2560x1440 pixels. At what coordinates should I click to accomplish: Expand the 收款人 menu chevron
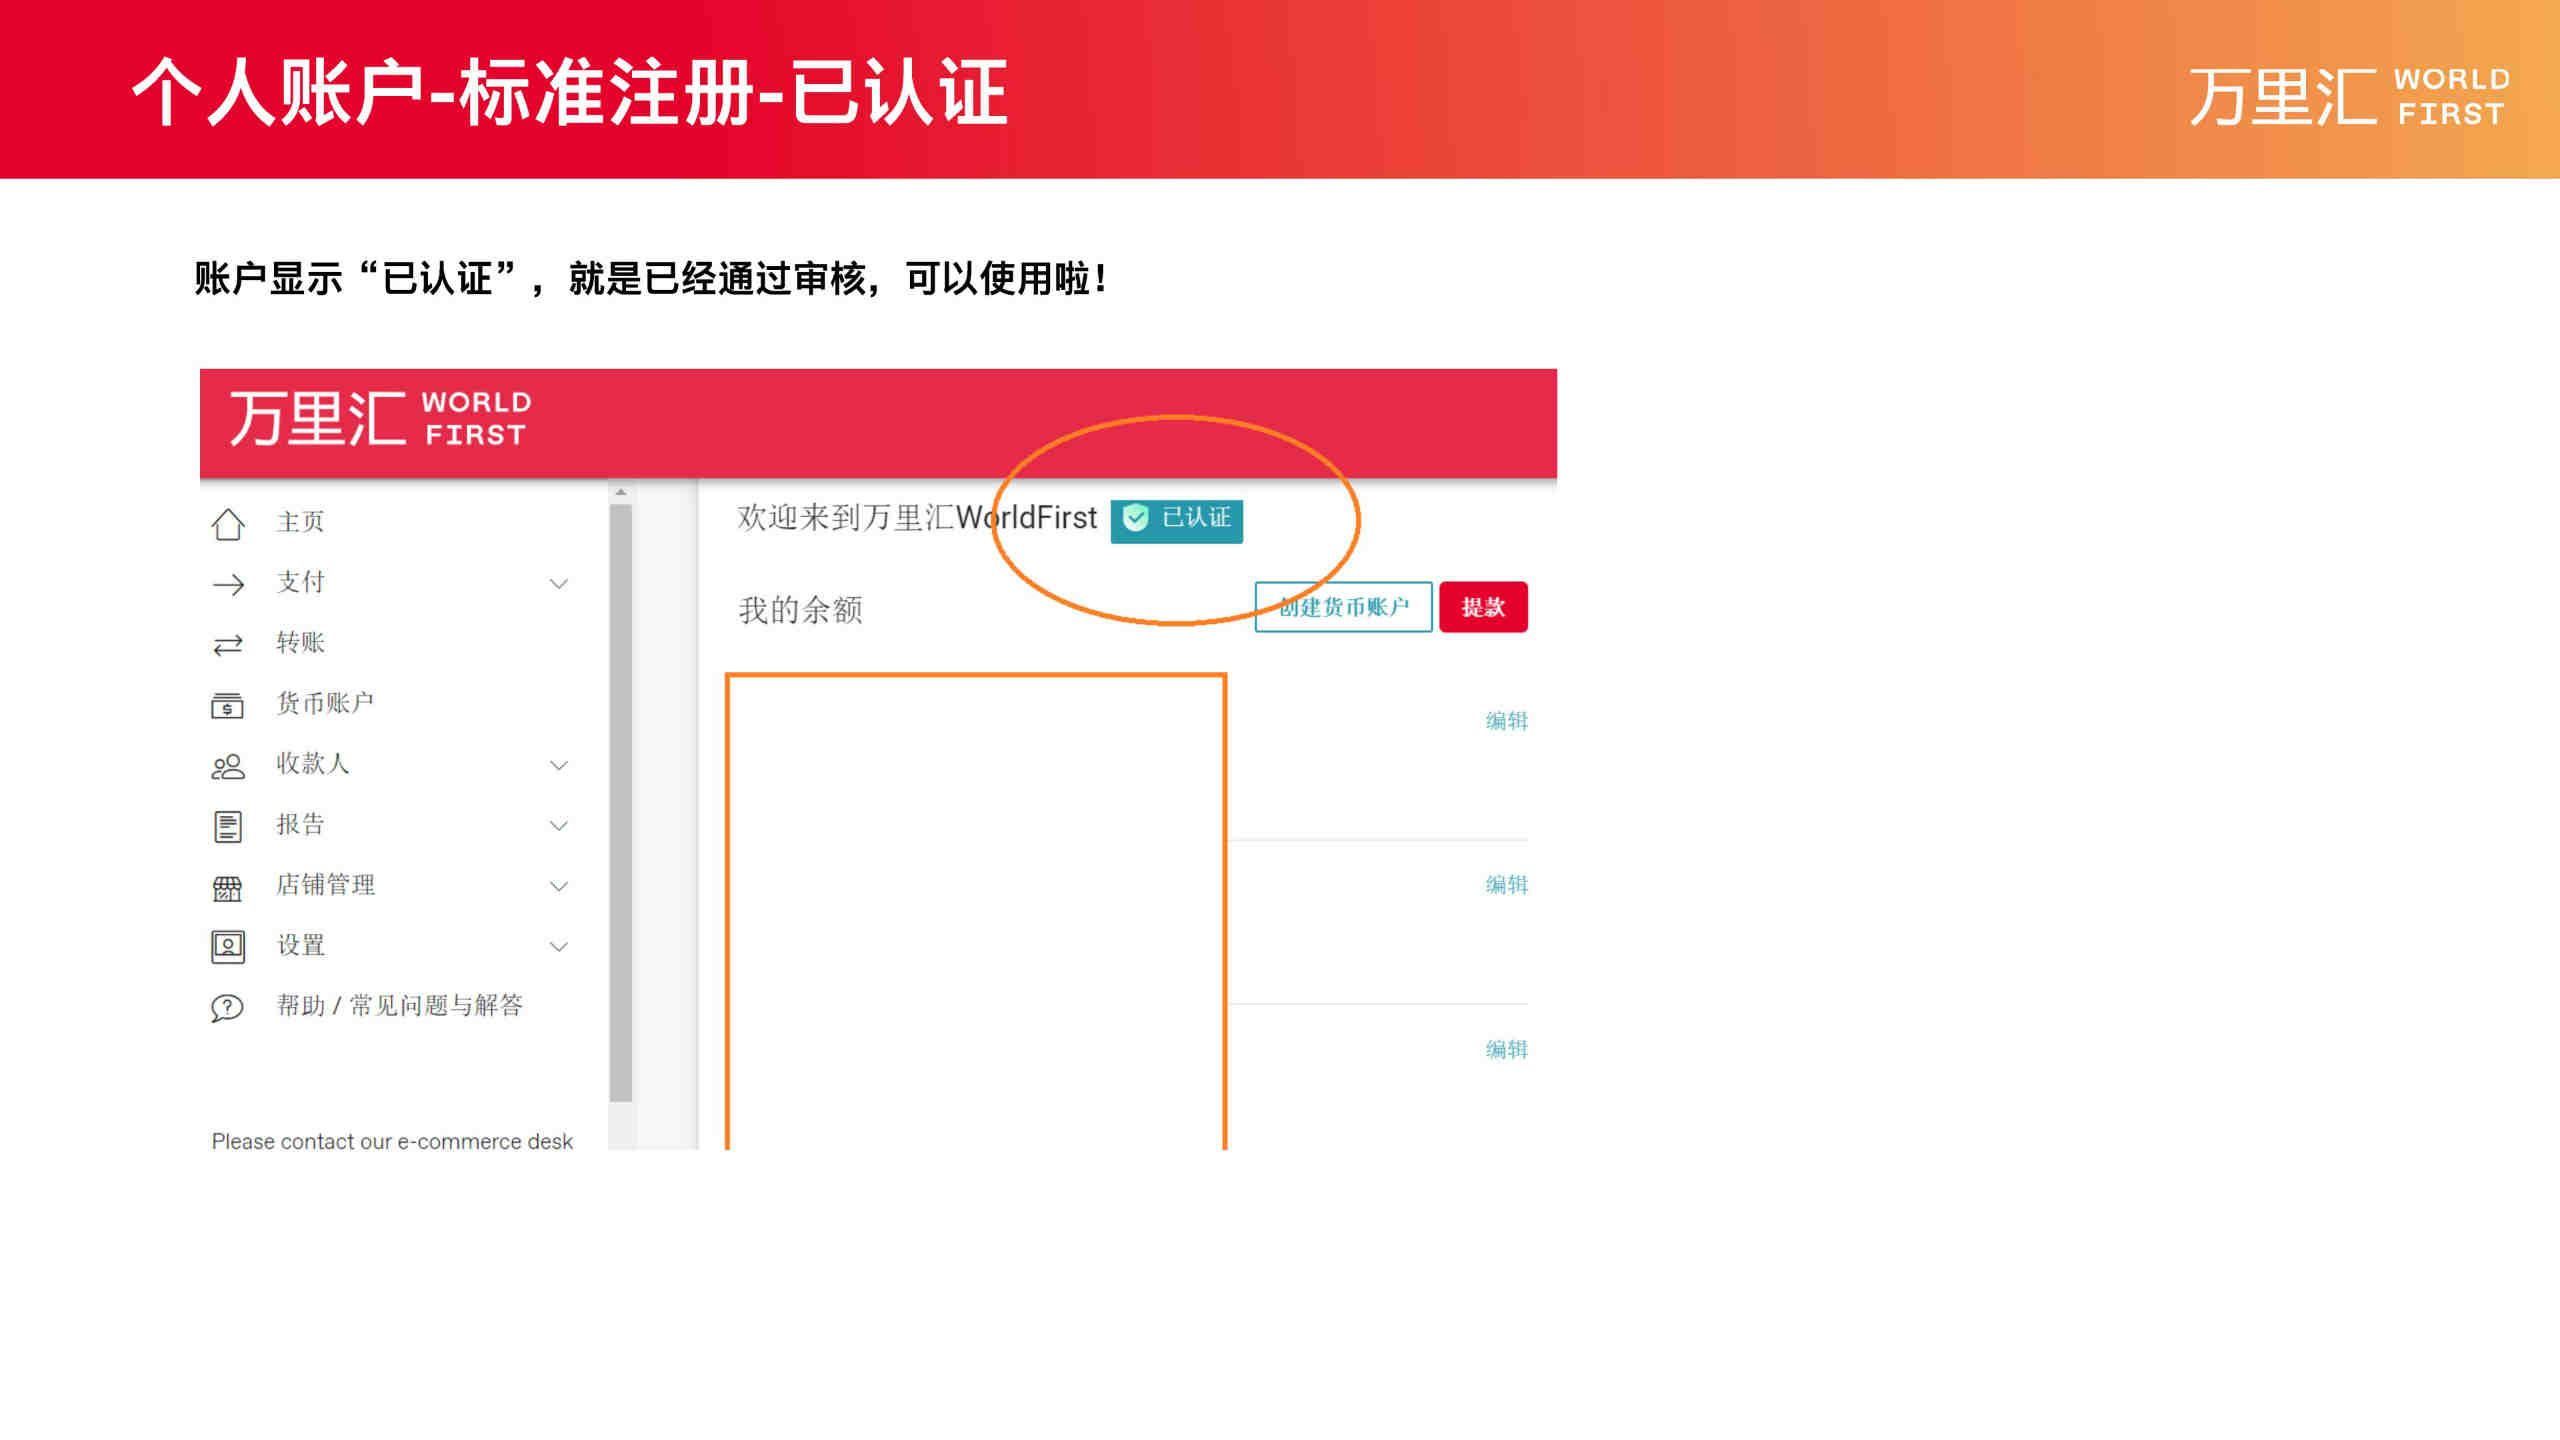point(559,766)
